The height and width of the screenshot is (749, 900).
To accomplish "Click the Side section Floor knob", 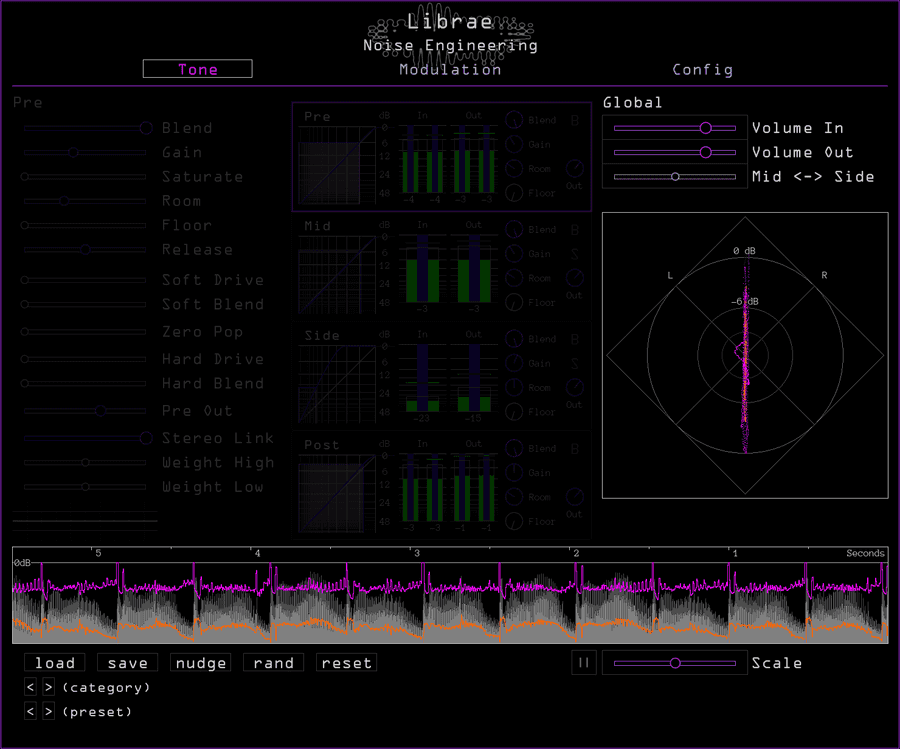I will 514,412.
